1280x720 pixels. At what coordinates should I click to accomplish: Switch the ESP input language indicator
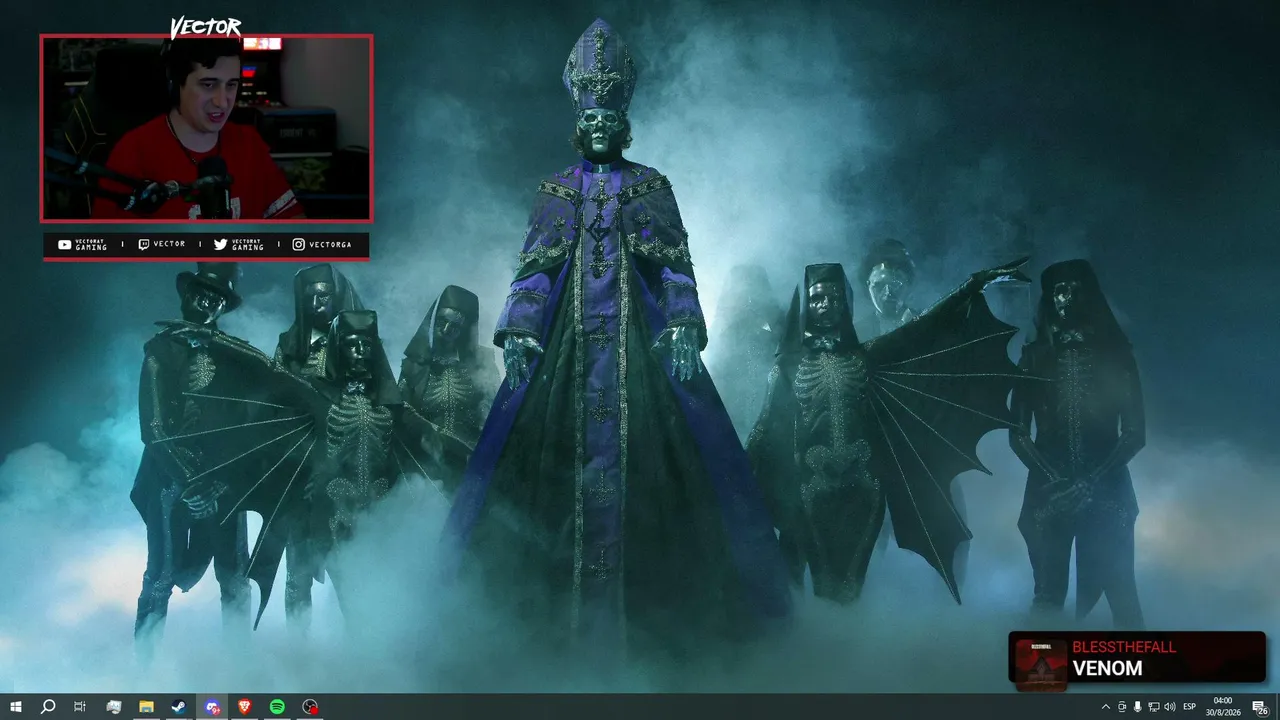1190,707
